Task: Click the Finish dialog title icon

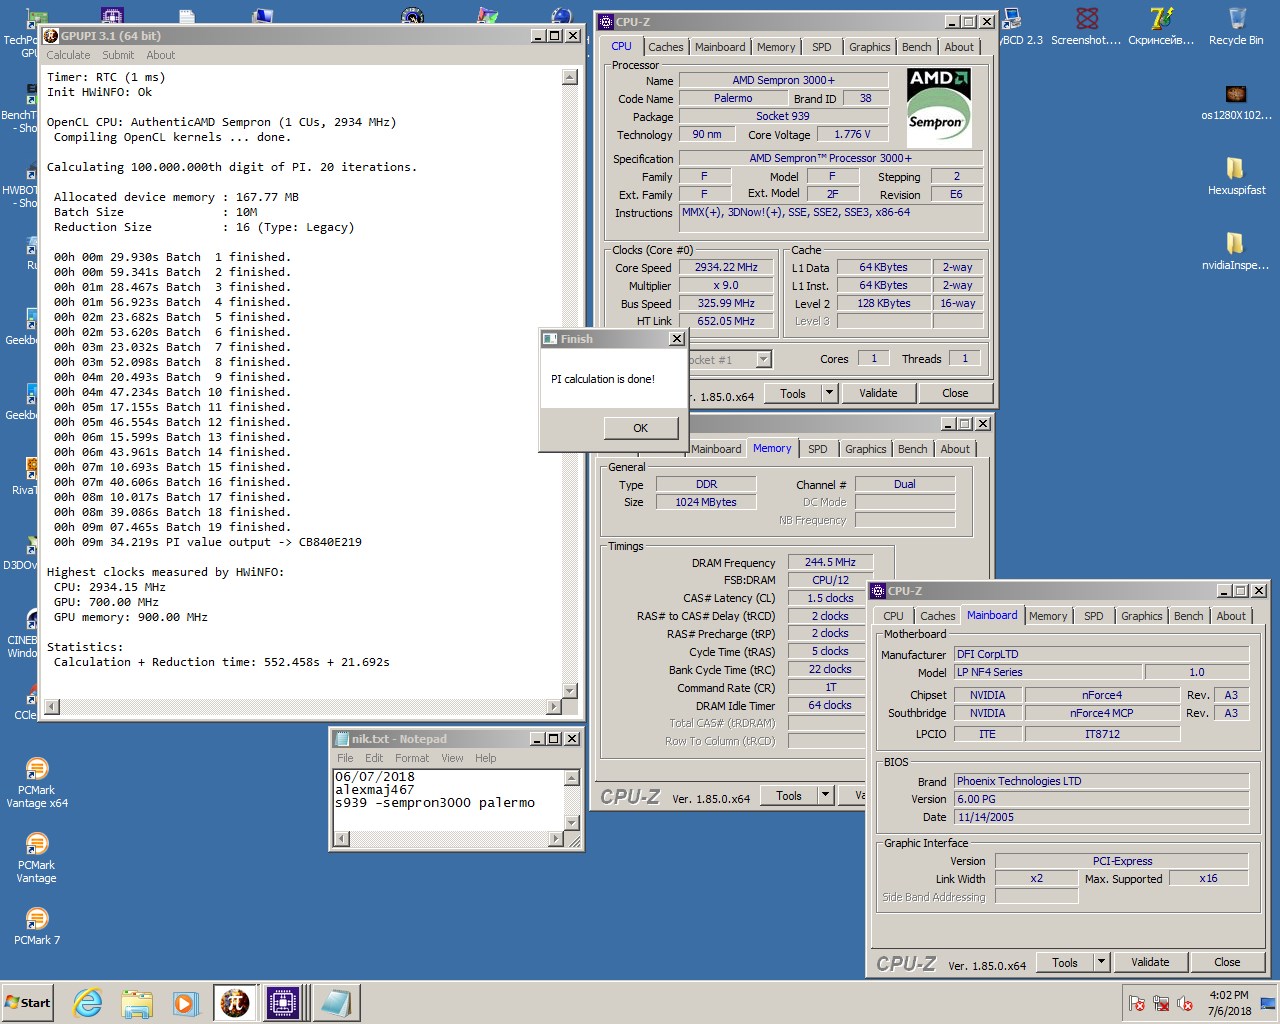Action: (x=550, y=339)
